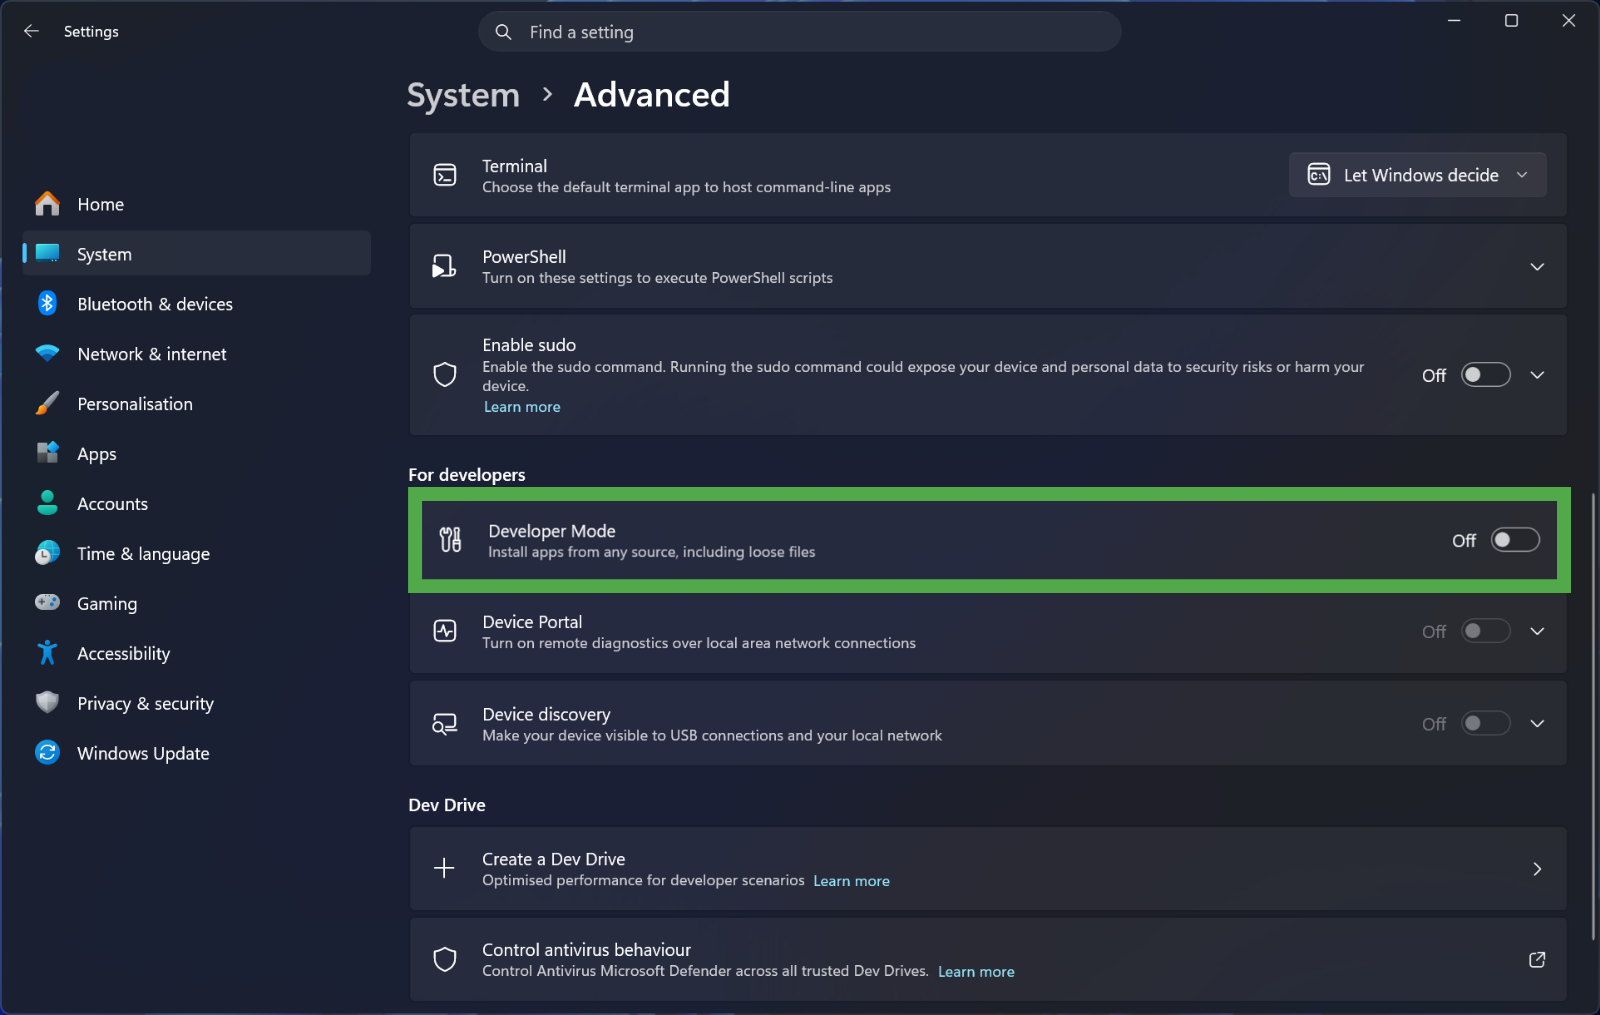Click the Control antivirus behaviour shield icon
Viewport: 1600px width, 1015px height.
[445, 960]
